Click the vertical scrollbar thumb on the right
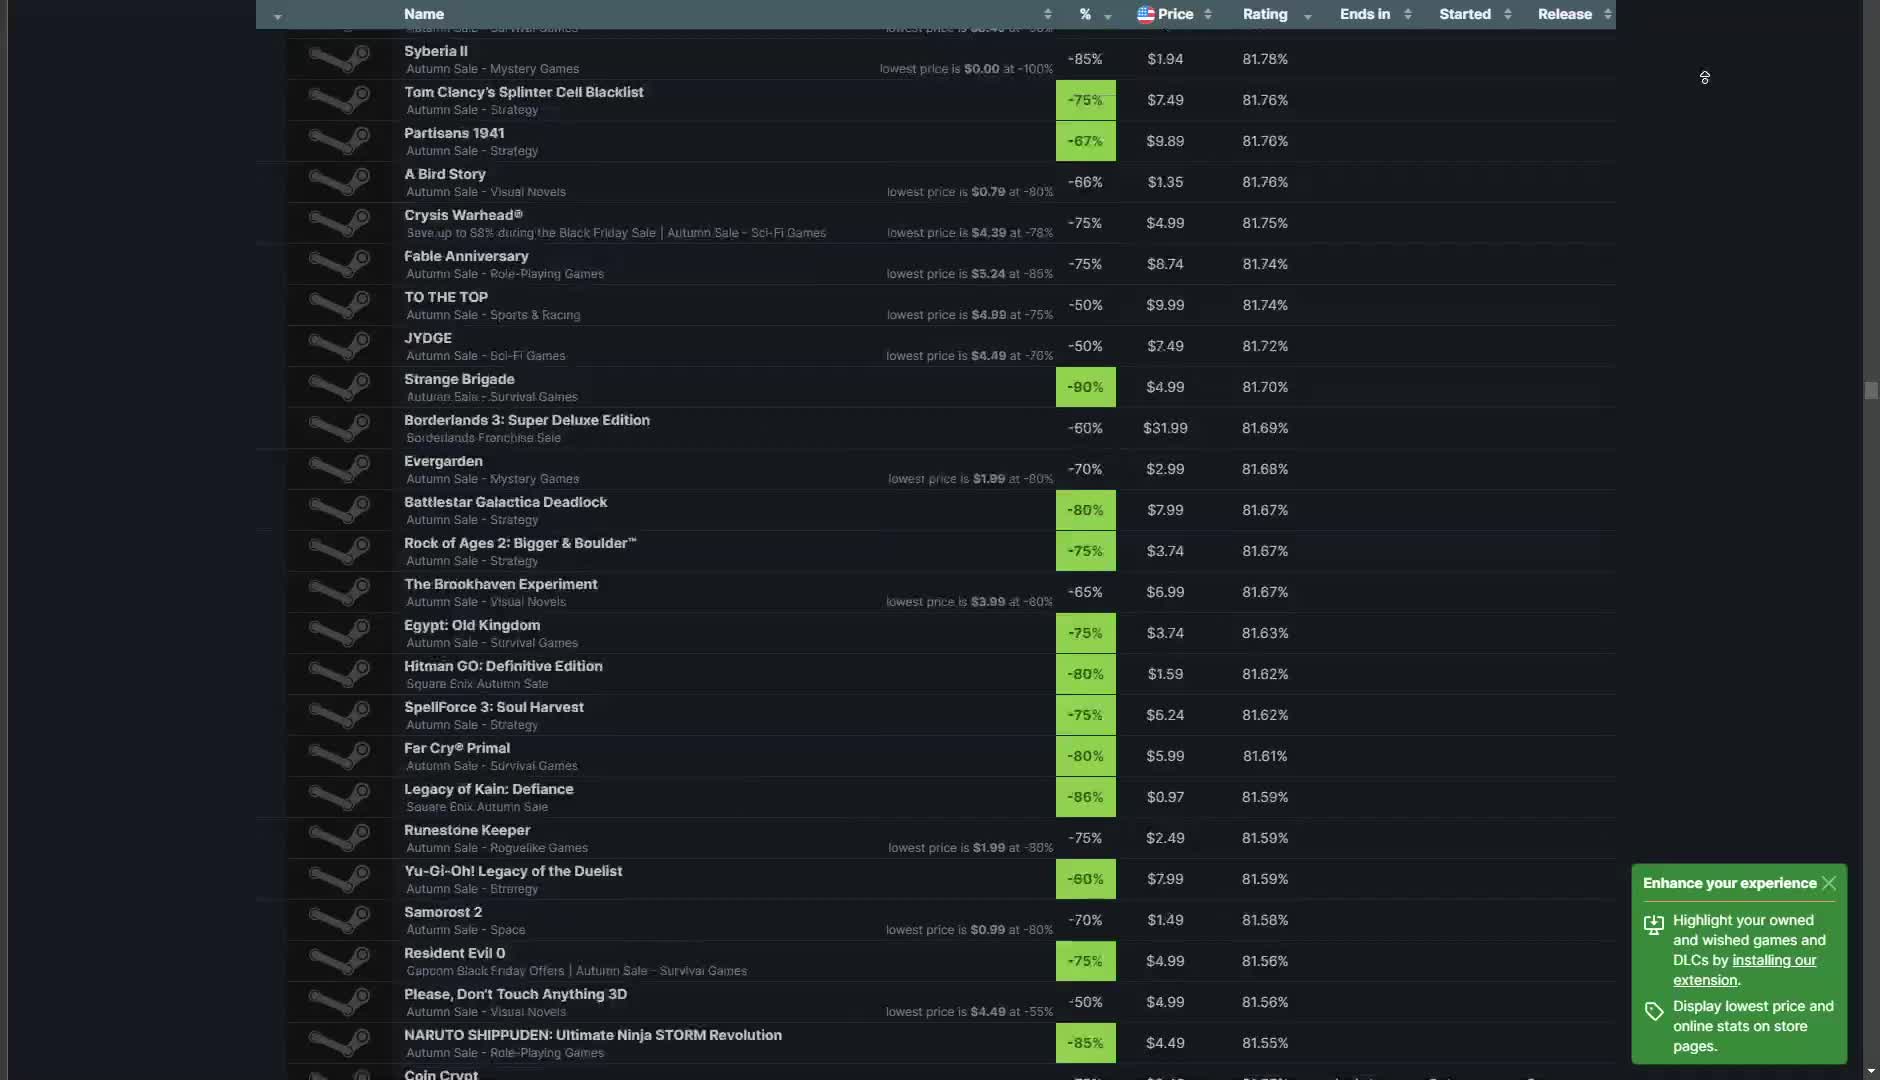The image size is (1880, 1080). click(1871, 390)
